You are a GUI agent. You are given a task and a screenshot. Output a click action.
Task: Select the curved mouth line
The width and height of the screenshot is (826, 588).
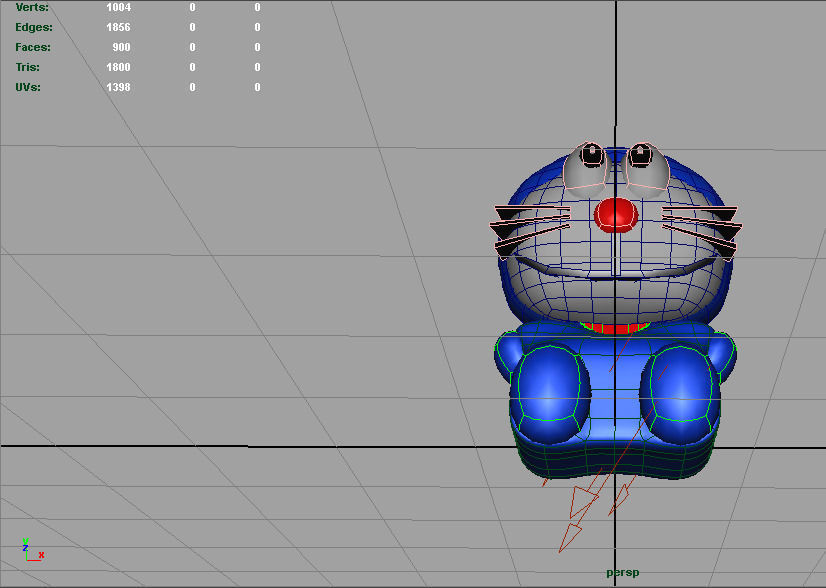coord(616,268)
